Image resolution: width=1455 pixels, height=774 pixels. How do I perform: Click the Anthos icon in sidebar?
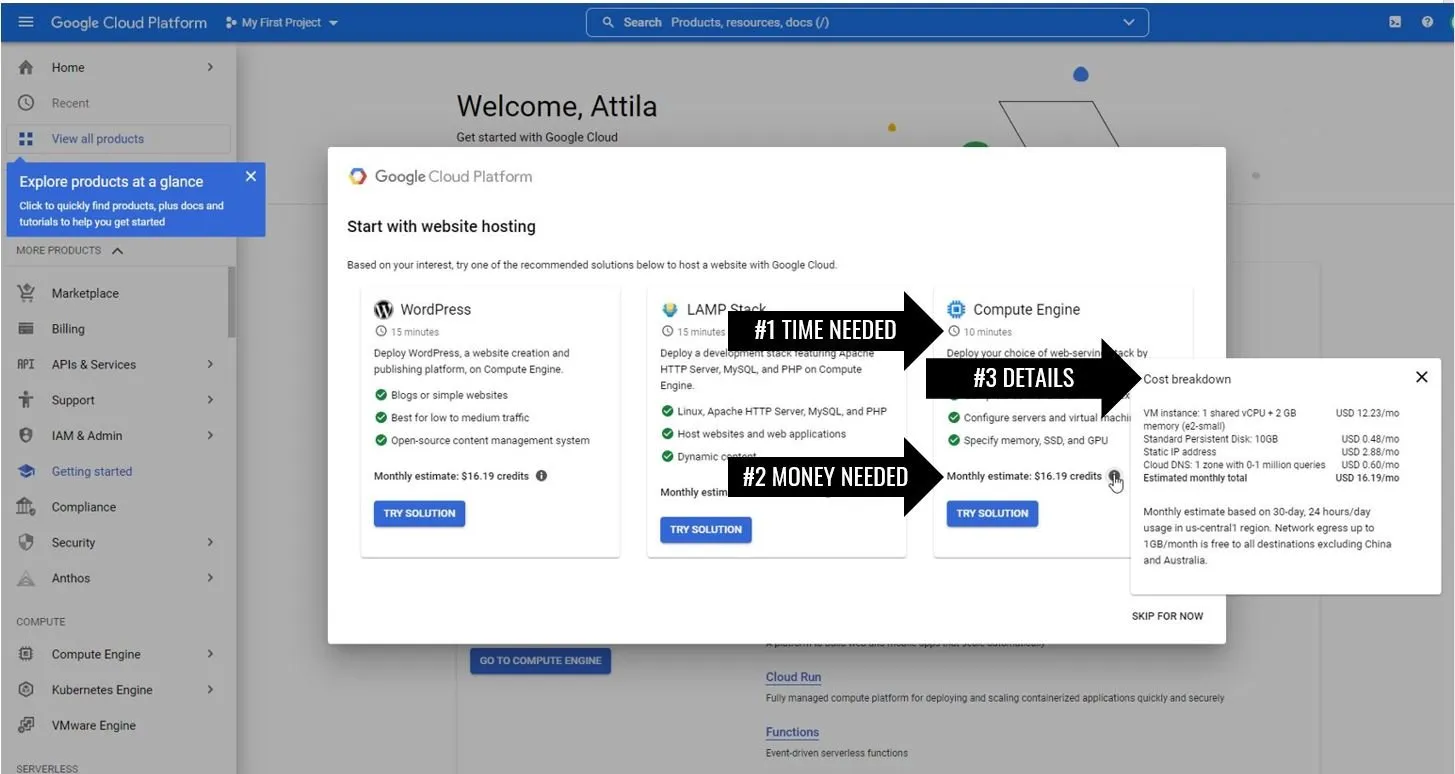point(26,578)
